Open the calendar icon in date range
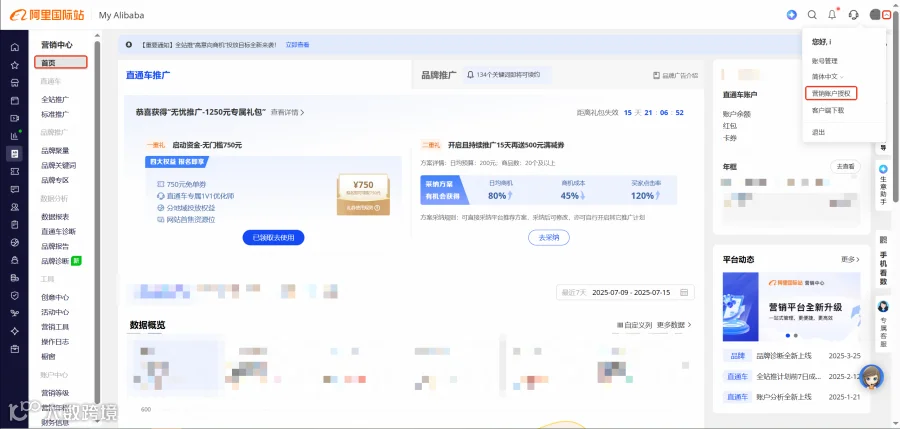The image size is (900, 429). (x=684, y=292)
